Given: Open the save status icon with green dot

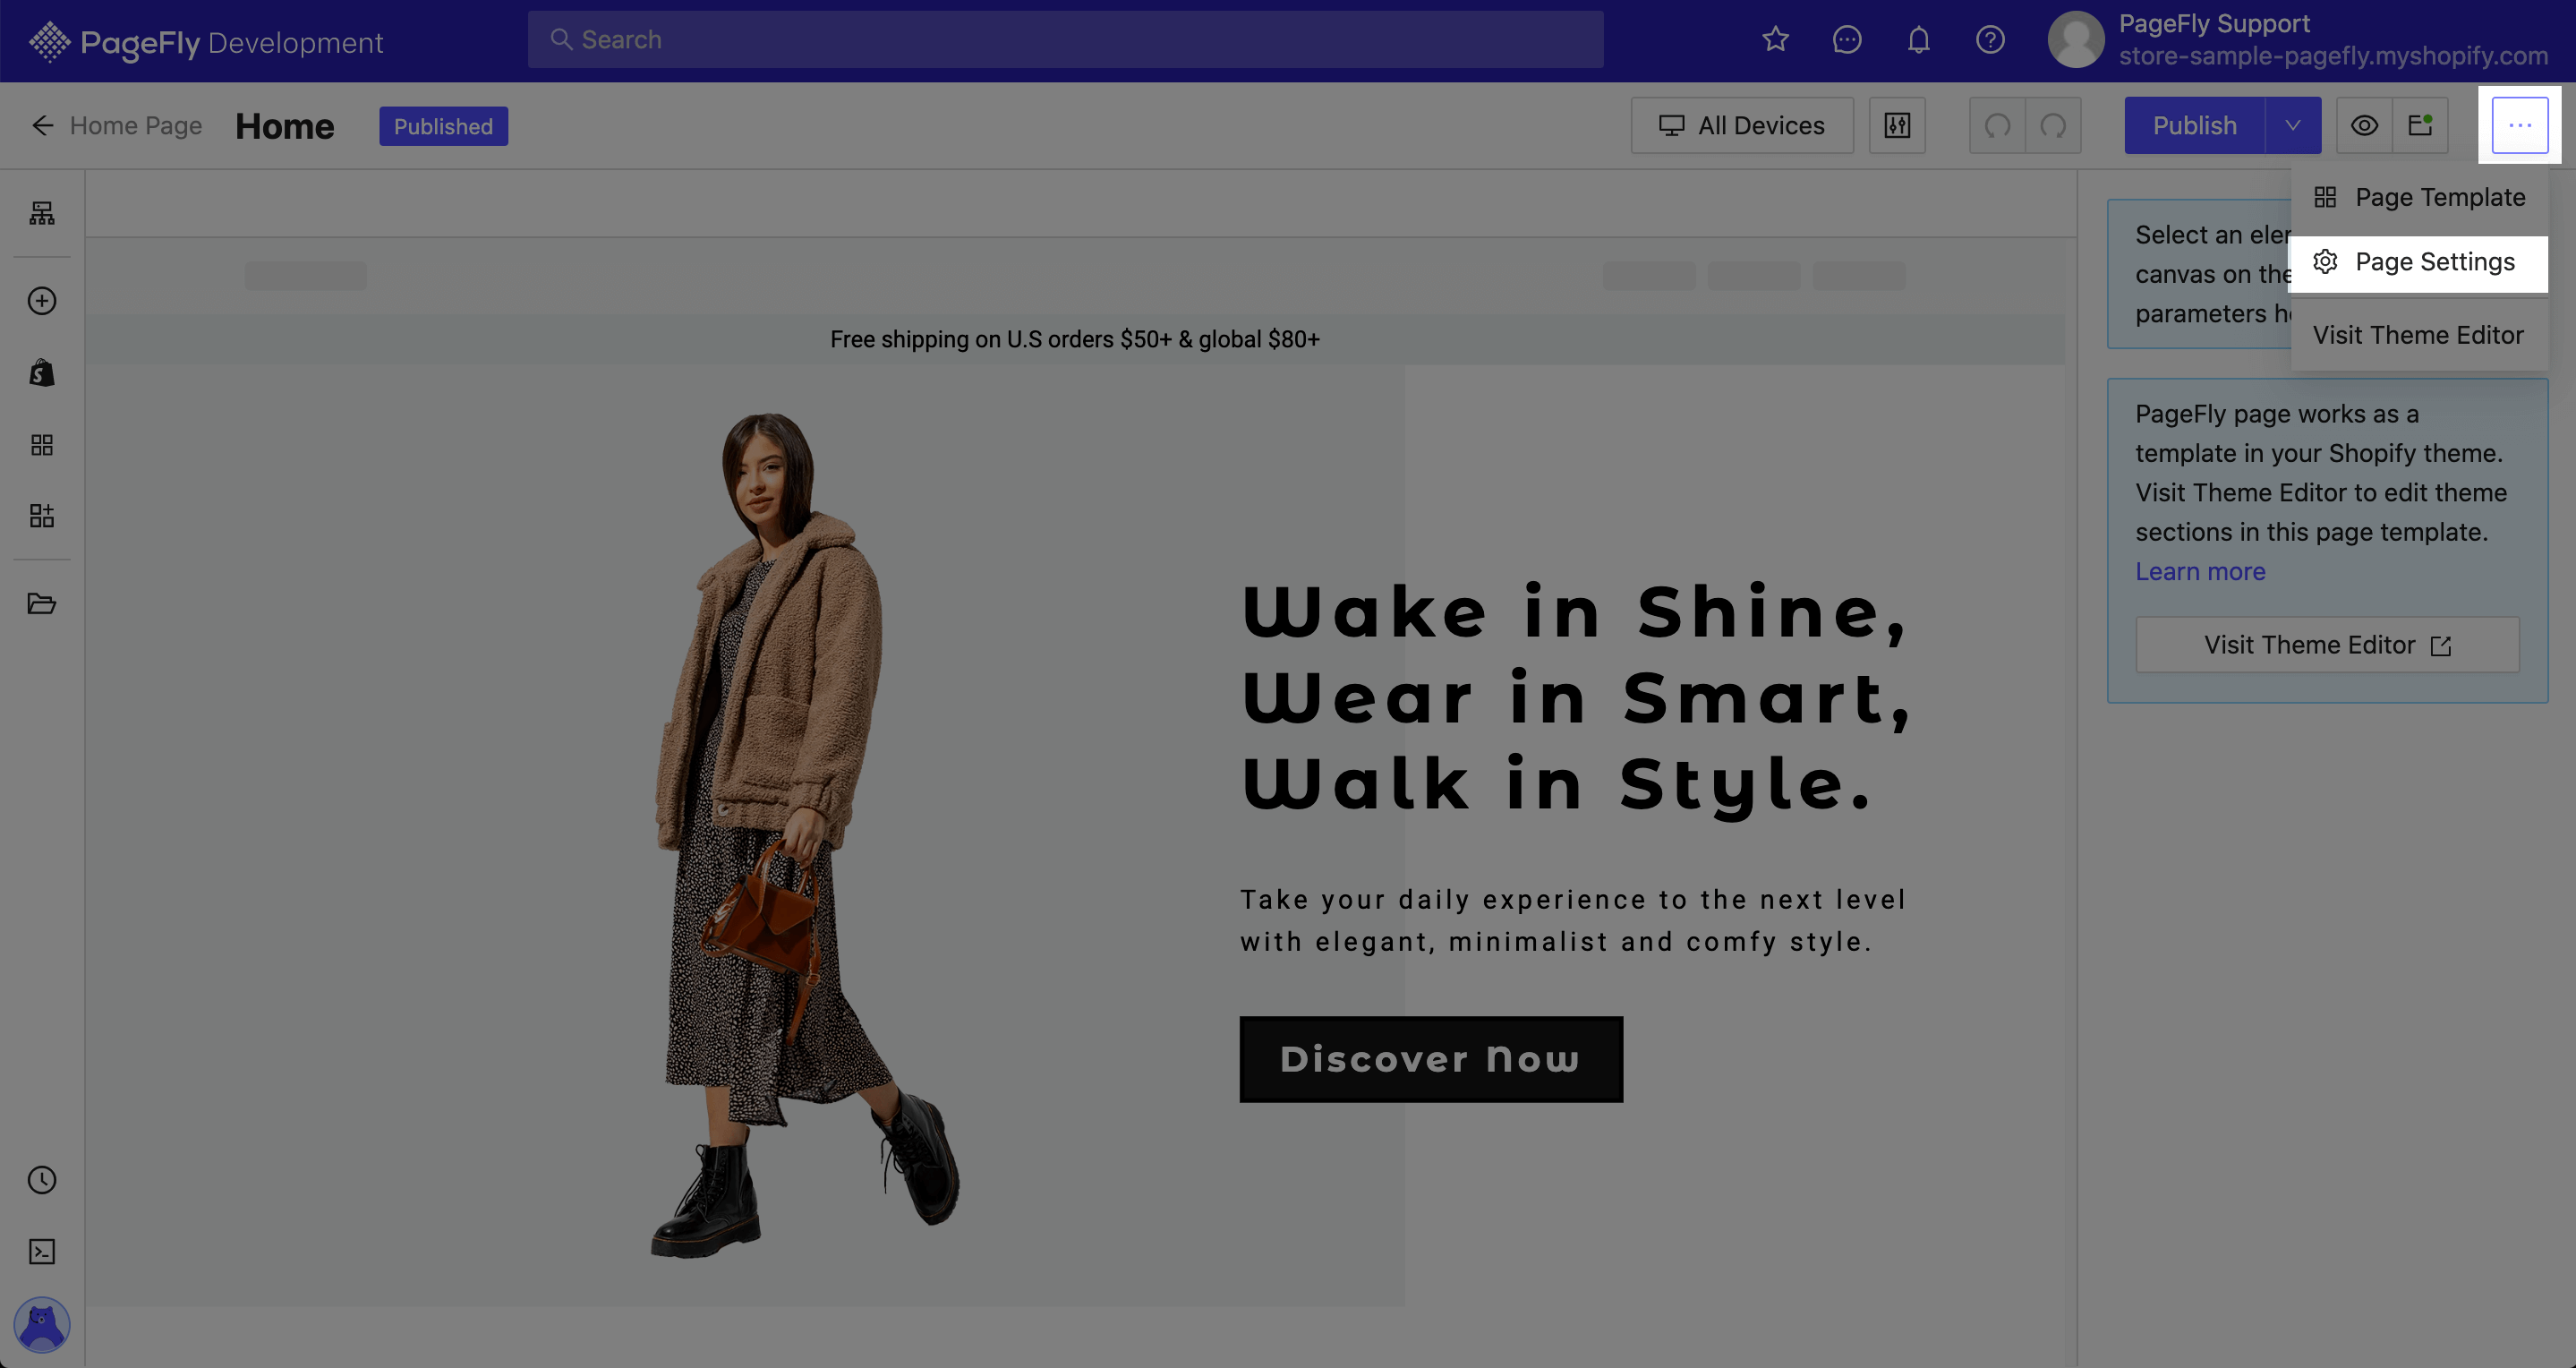Looking at the screenshot, I should tap(2420, 126).
